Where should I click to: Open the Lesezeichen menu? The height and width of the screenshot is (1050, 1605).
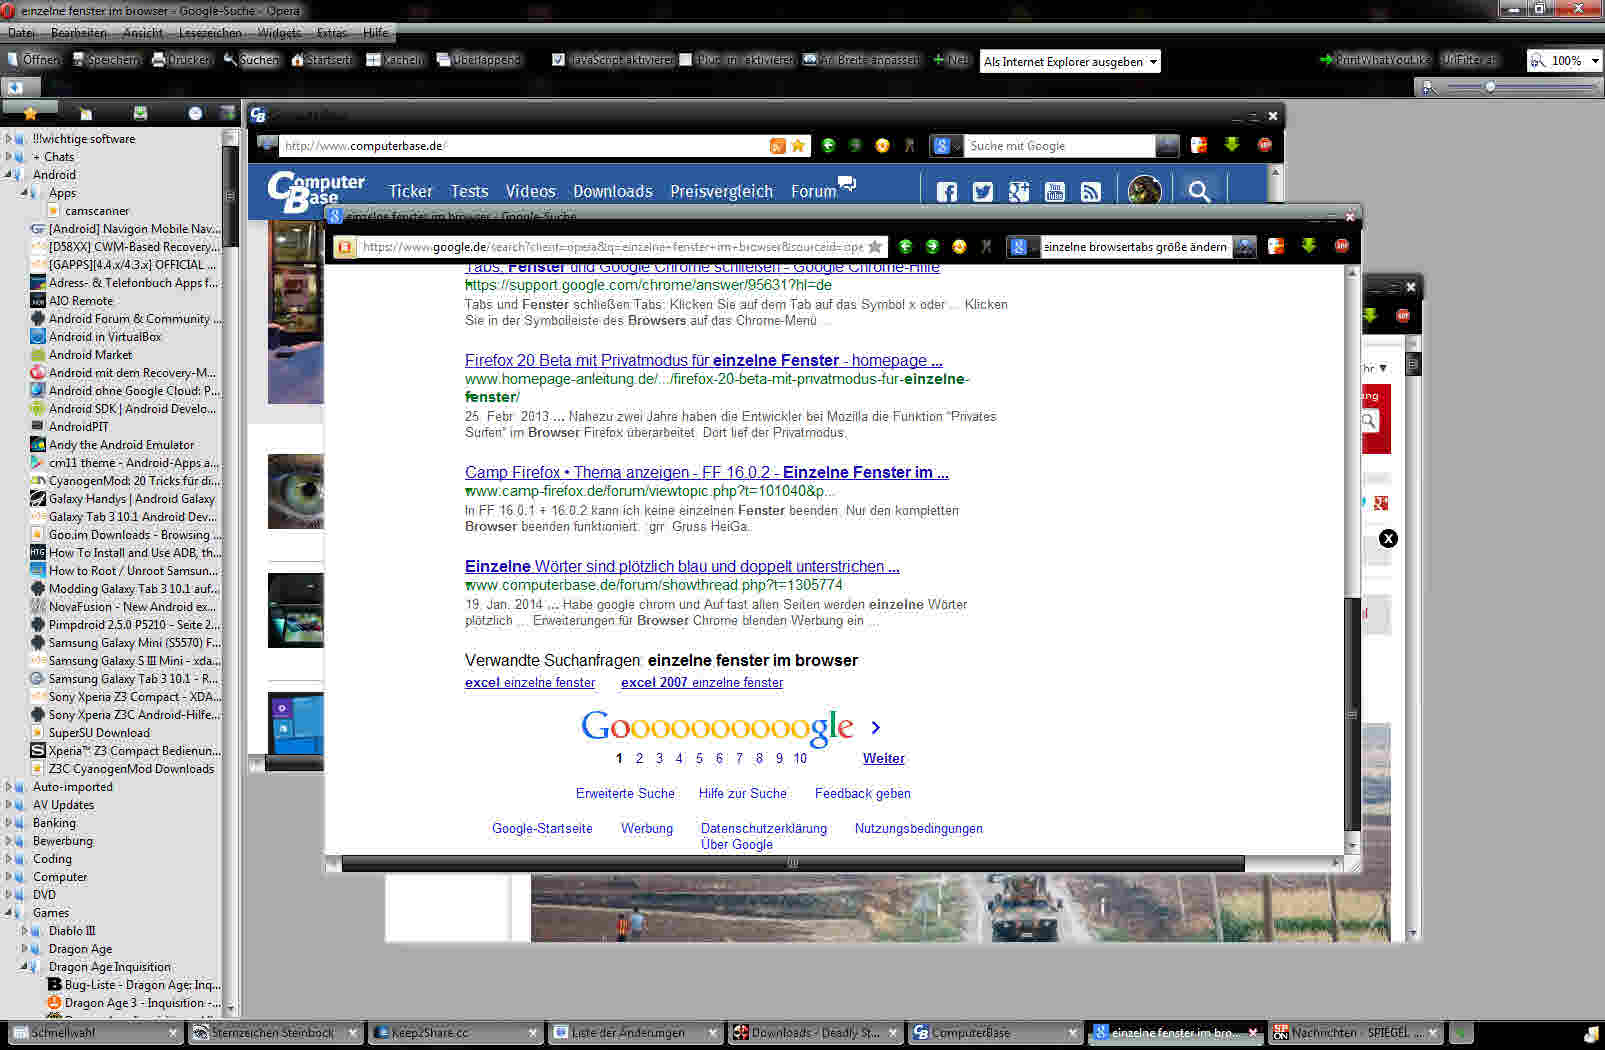coord(209,33)
